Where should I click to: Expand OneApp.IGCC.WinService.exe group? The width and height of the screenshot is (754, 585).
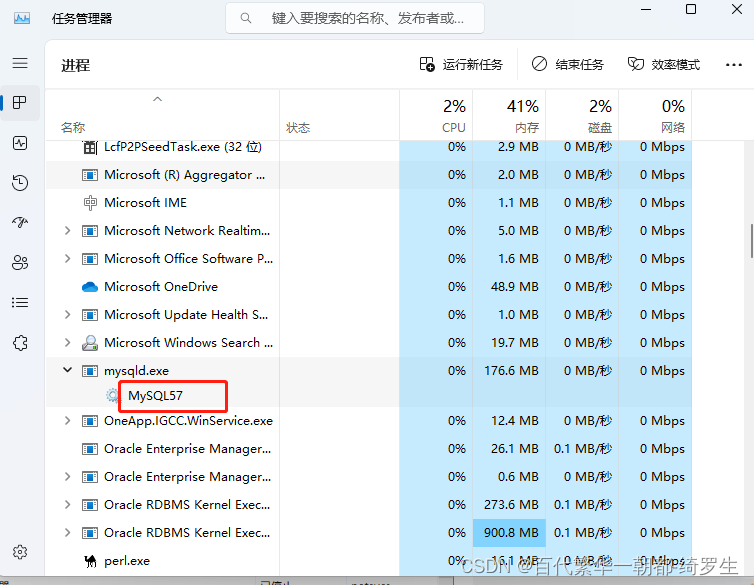point(67,421)
